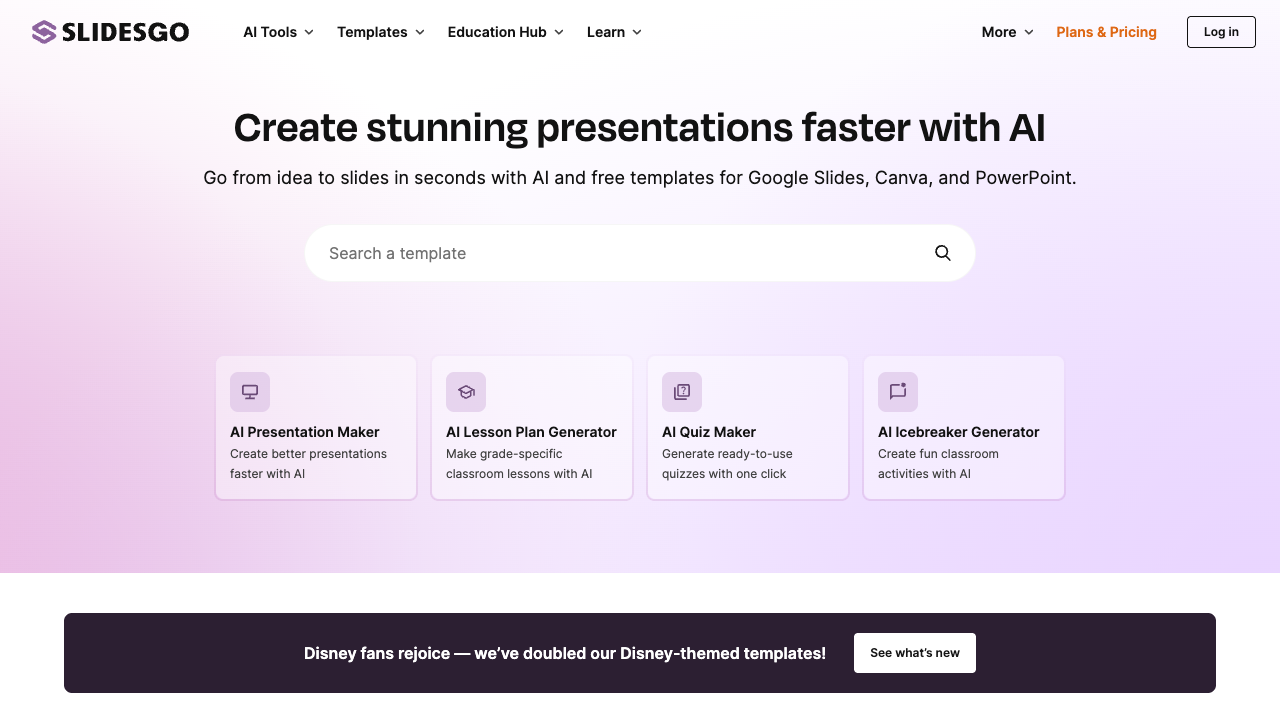Open the Education Hub dropdown
The height and width of the screenshot is (720, 1280).
(x=504, y=32)
